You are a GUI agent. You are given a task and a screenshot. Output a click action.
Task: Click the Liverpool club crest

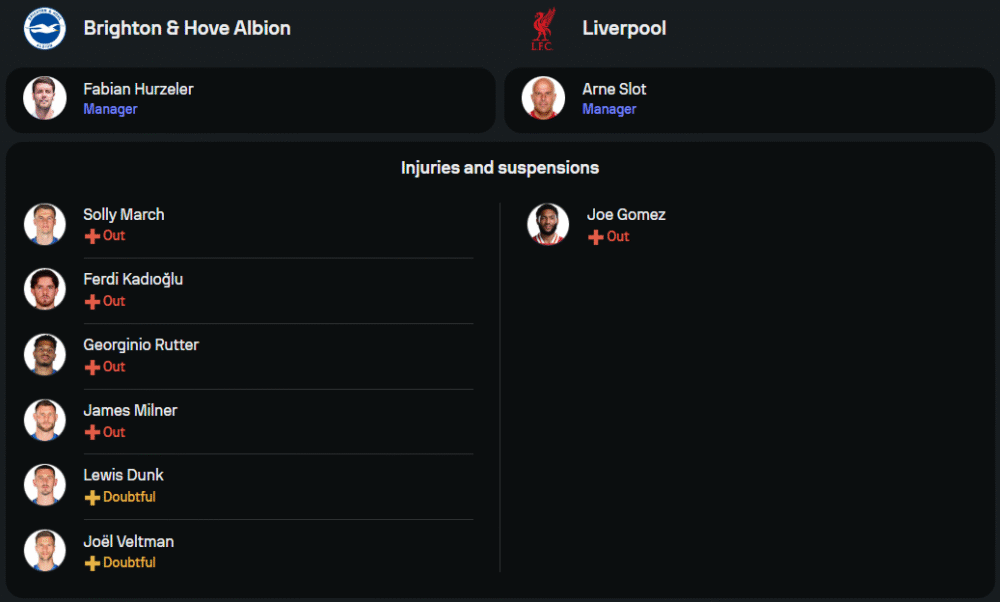[543, 29]
